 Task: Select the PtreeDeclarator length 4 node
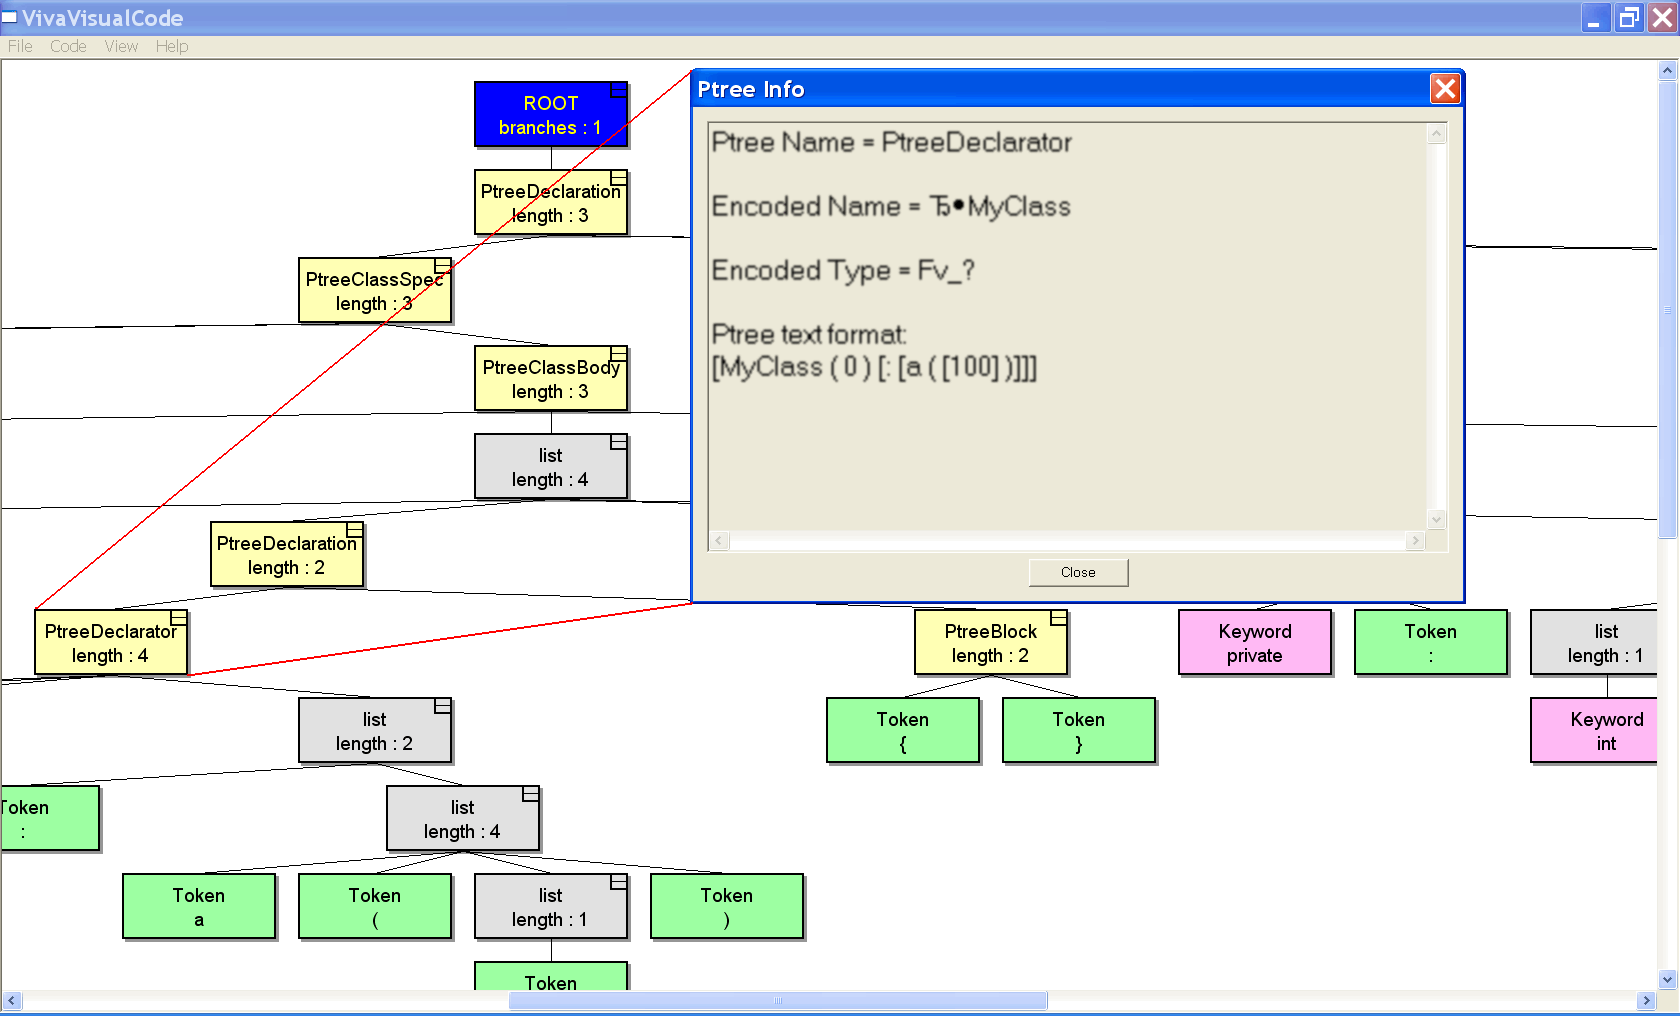click(111, 643)
